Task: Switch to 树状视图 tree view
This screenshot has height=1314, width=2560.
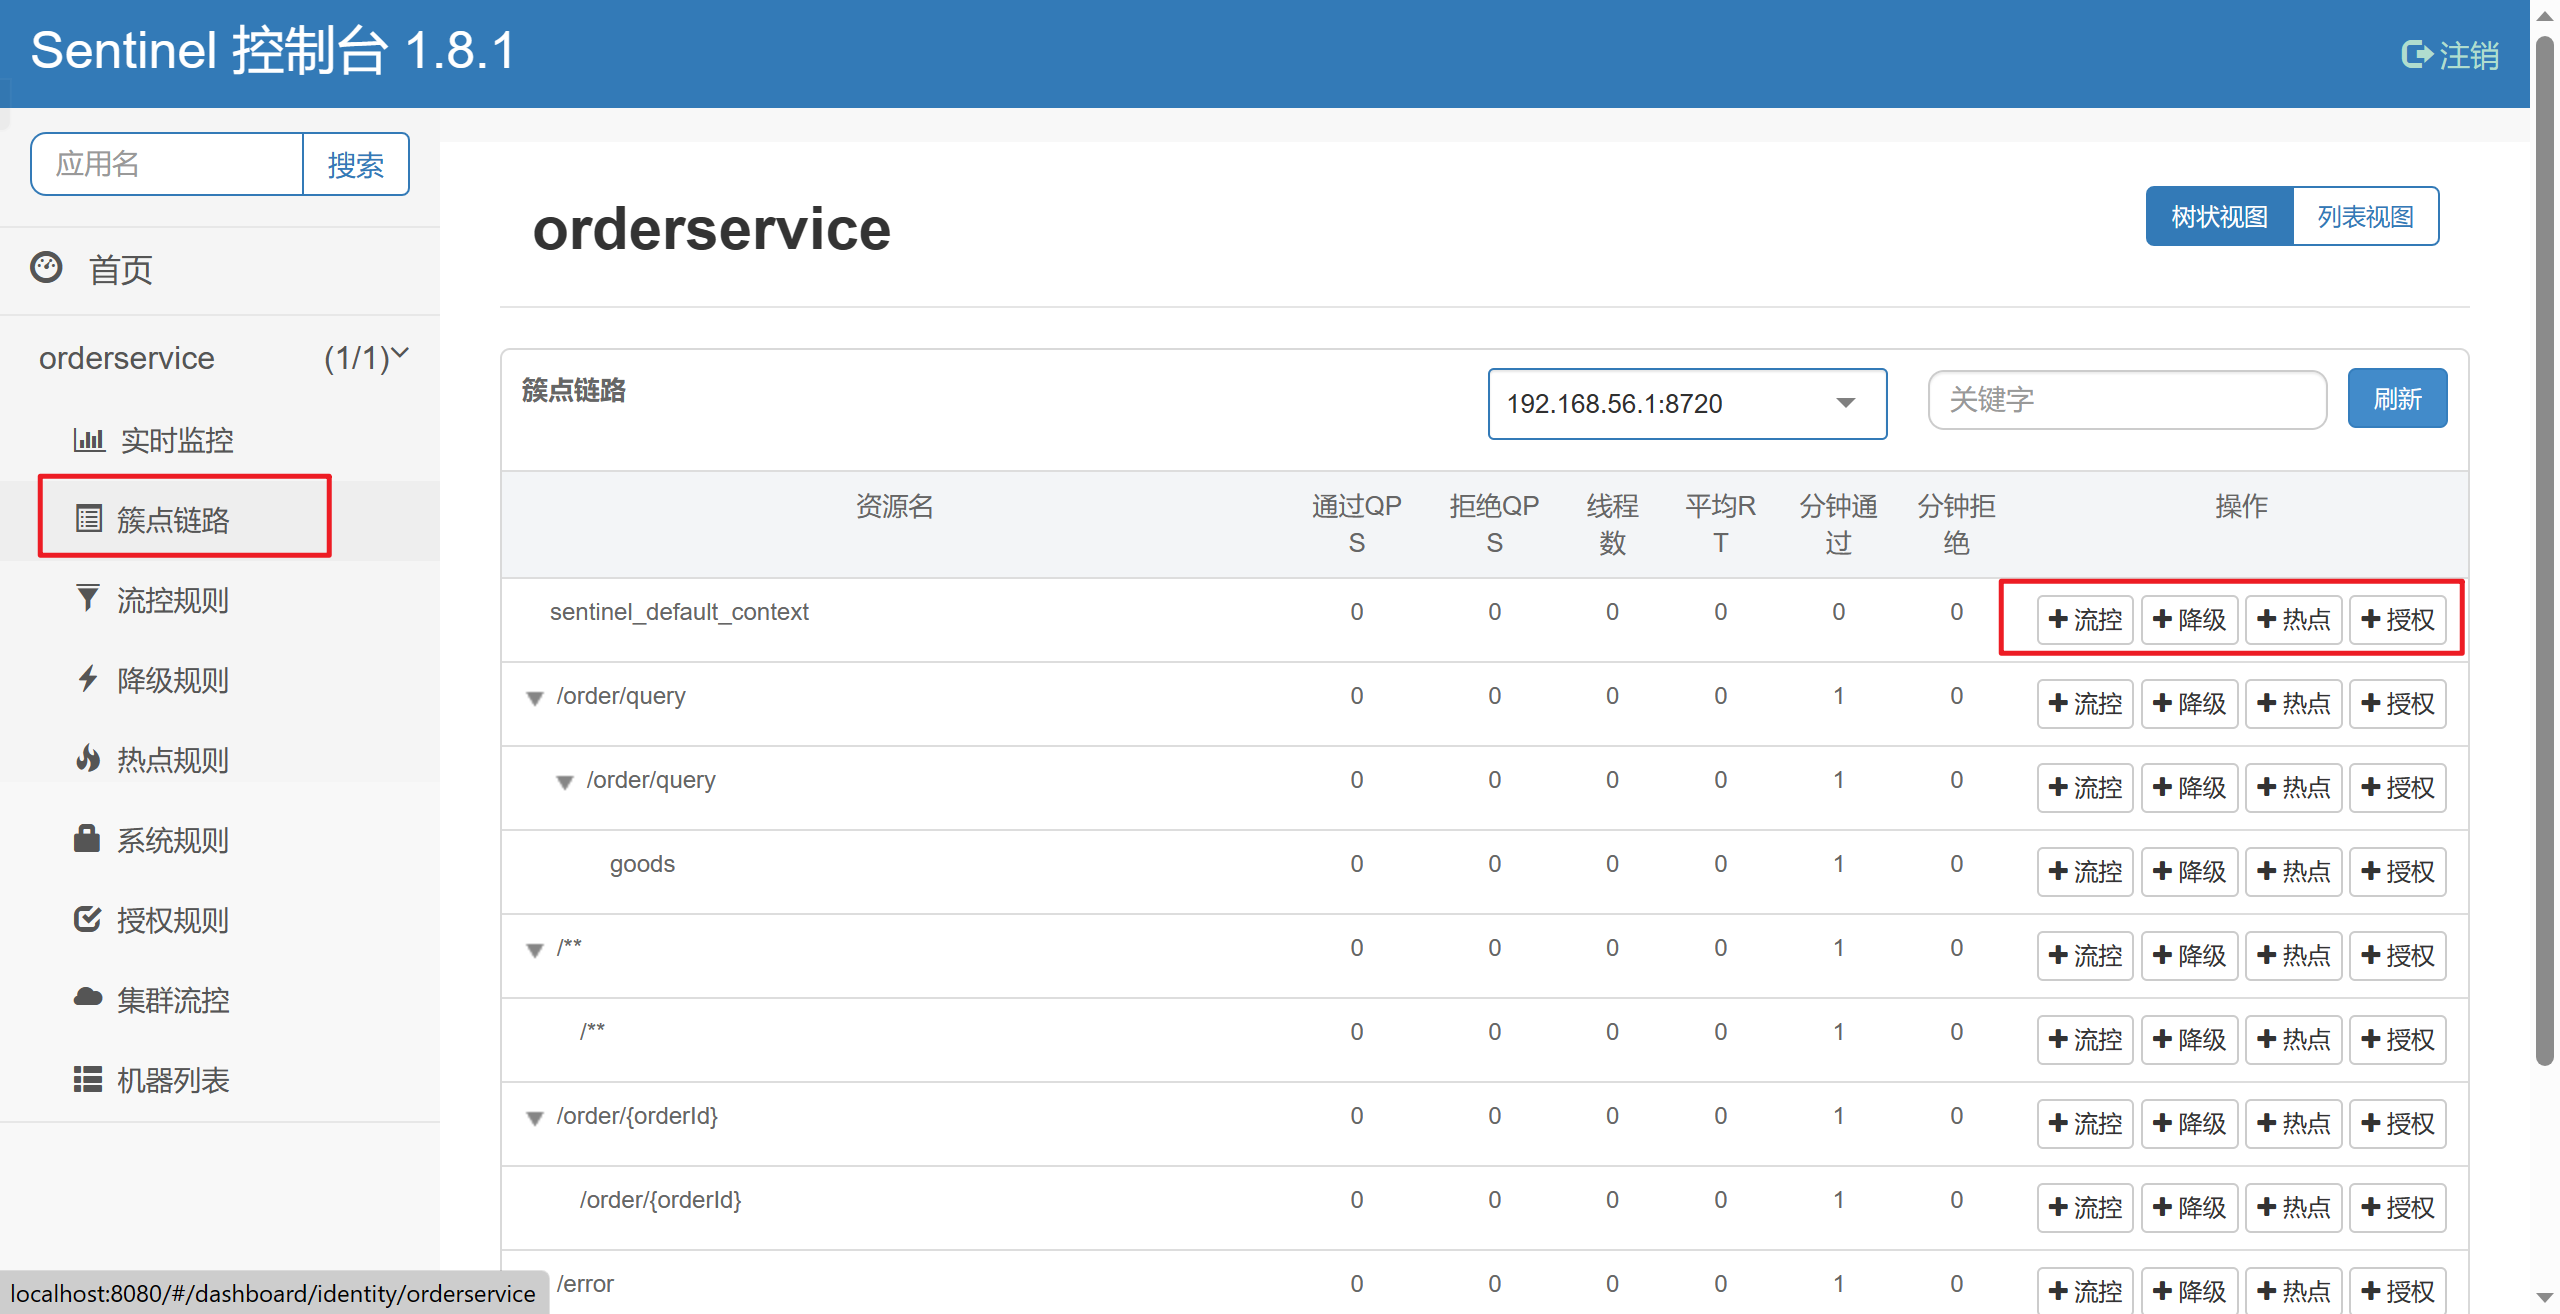Action: [x=2219, y=216]
